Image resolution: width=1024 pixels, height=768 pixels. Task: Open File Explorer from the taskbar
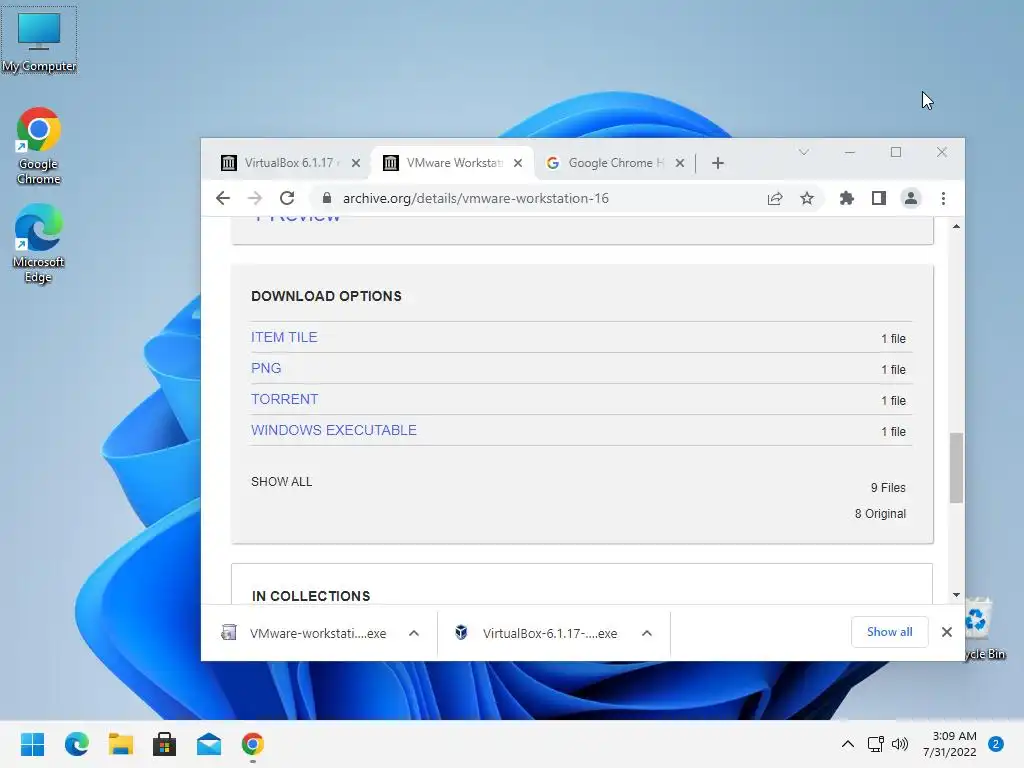pyautogui.click(x=121, y=744)
